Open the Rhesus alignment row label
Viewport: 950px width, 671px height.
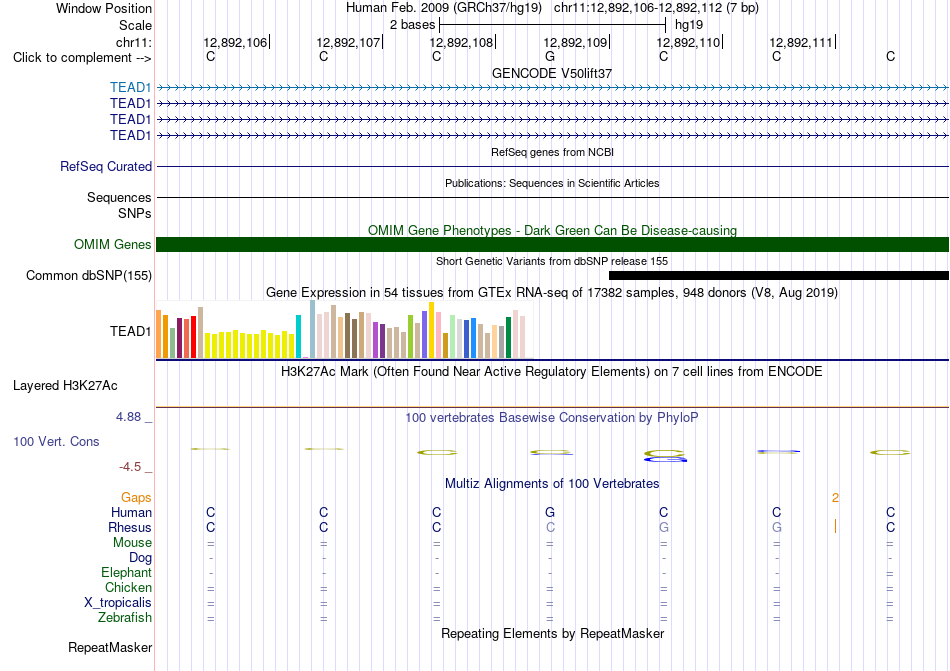(130, 527)
